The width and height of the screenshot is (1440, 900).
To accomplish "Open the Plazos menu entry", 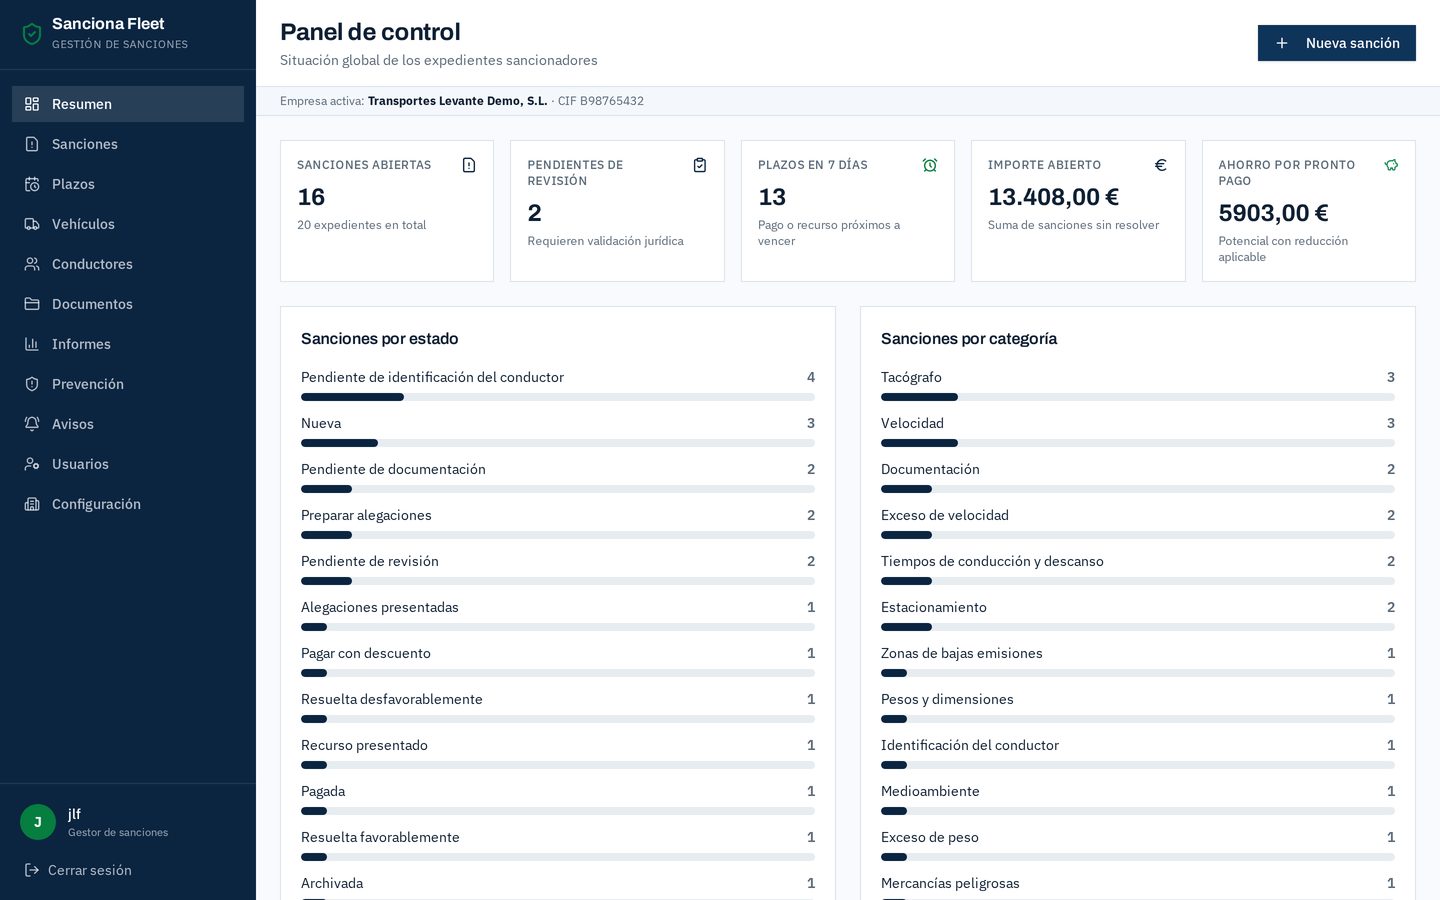I will coord(128,184).
